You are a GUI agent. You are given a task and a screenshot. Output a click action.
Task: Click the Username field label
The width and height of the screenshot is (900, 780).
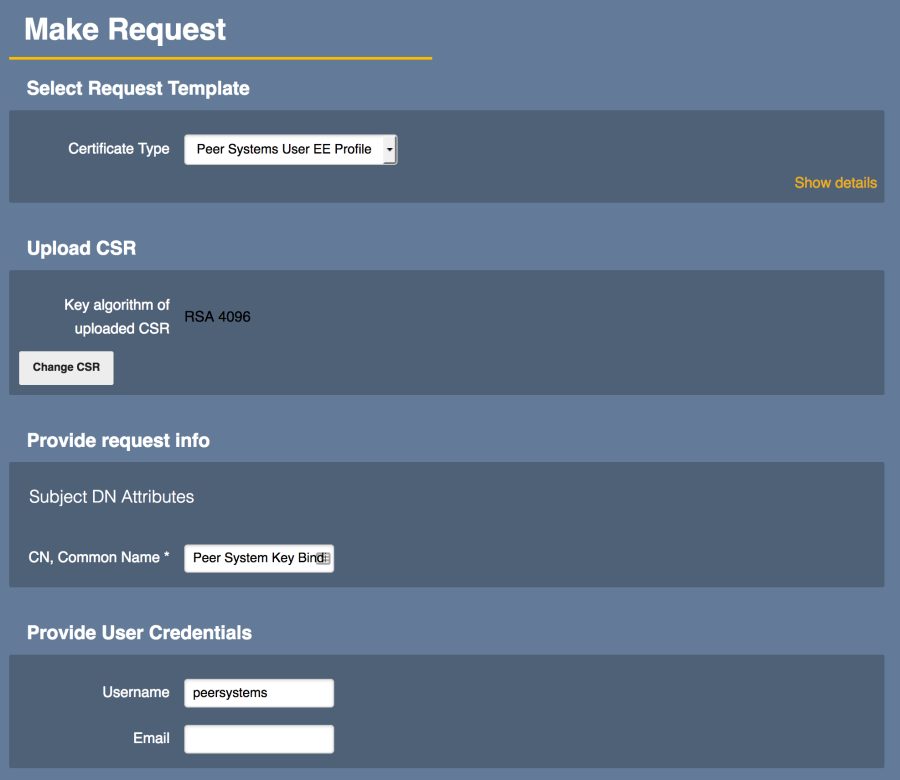(x=135, y=692)
